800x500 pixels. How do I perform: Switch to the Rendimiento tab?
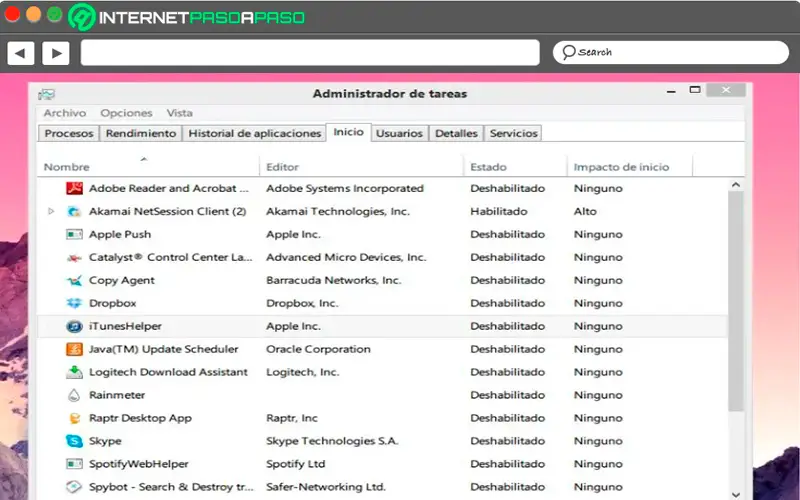click(141, 133)
